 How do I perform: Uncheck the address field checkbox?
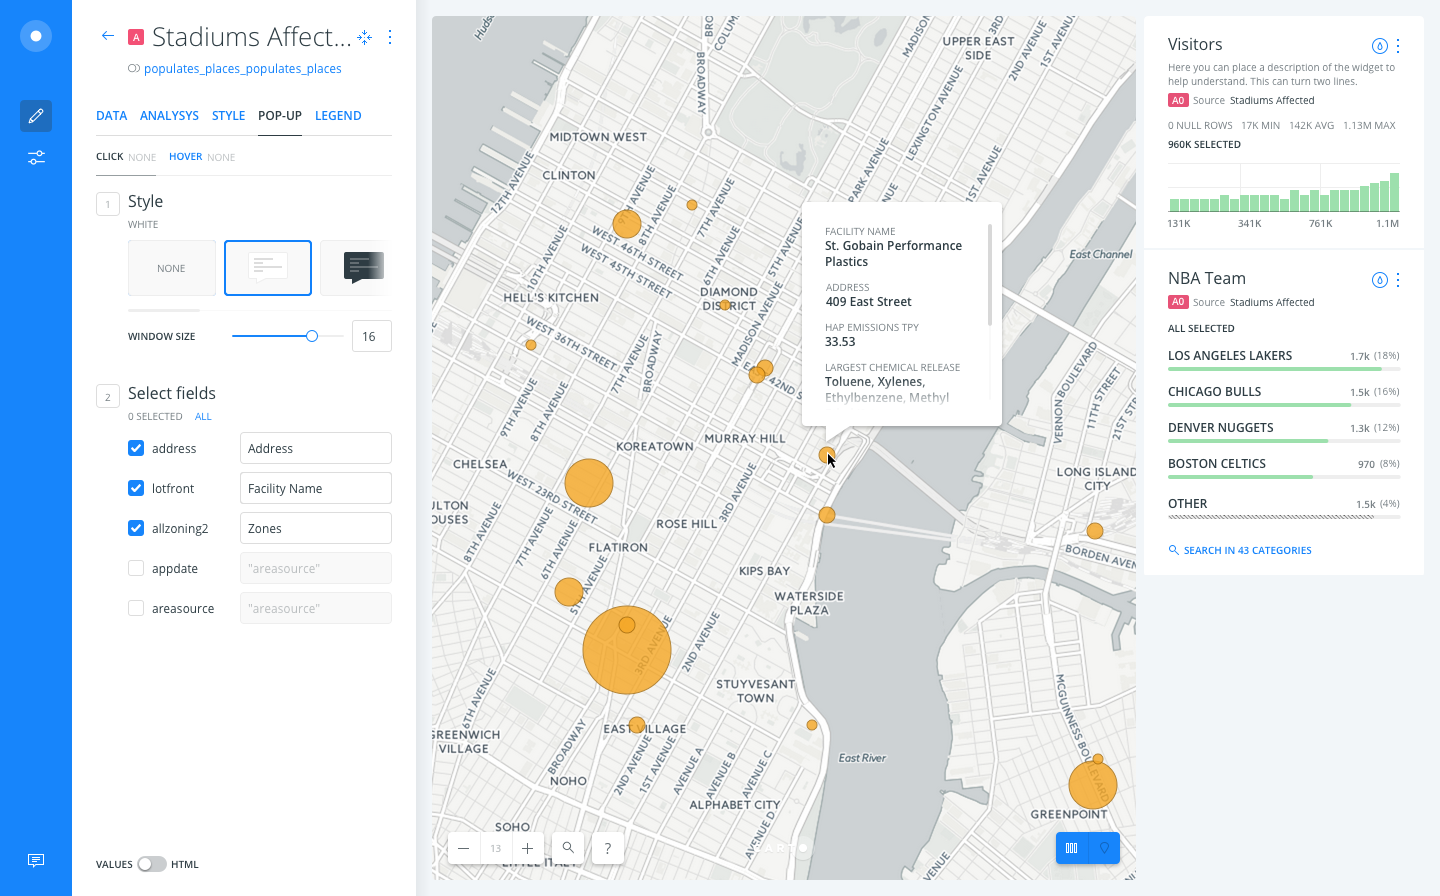click(x=136, y=447)
